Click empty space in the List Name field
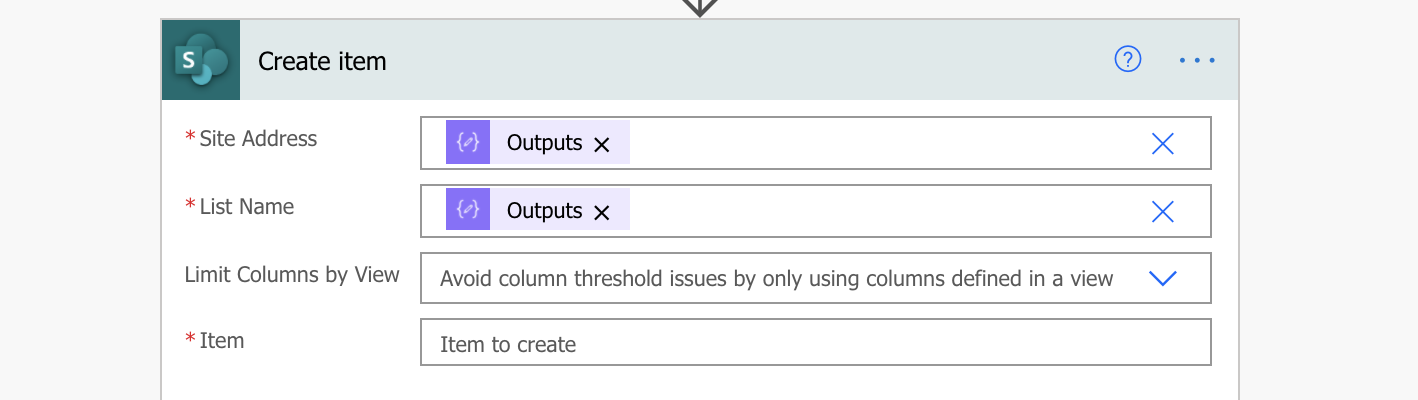This screenshot has width=1418, height=400. click(880, 211)
